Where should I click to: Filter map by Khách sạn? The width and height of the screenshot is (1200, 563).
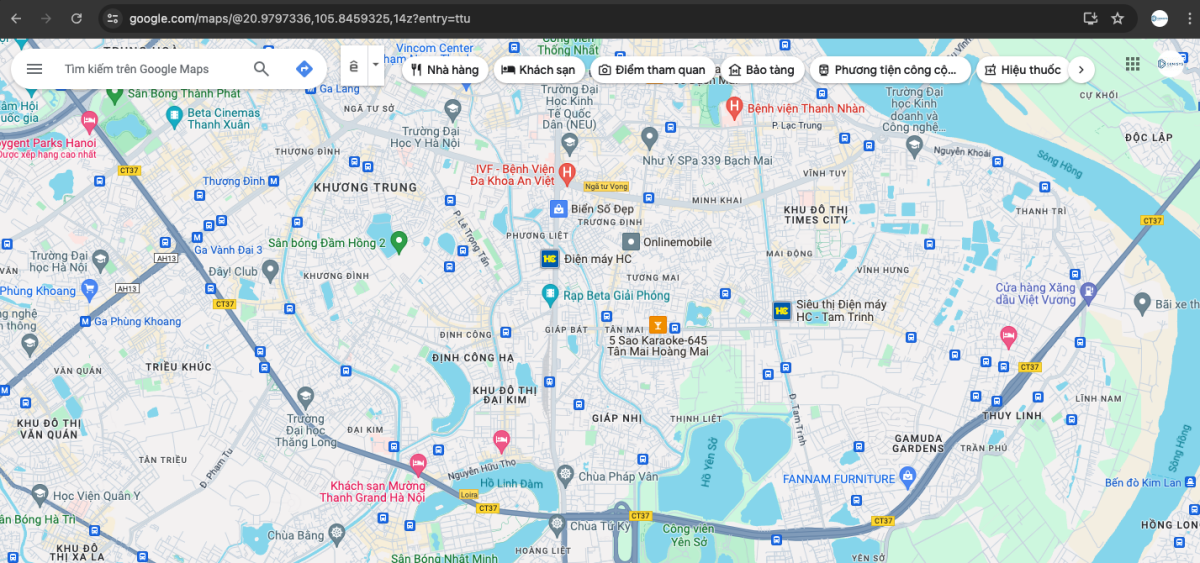(x=538, y=70)
